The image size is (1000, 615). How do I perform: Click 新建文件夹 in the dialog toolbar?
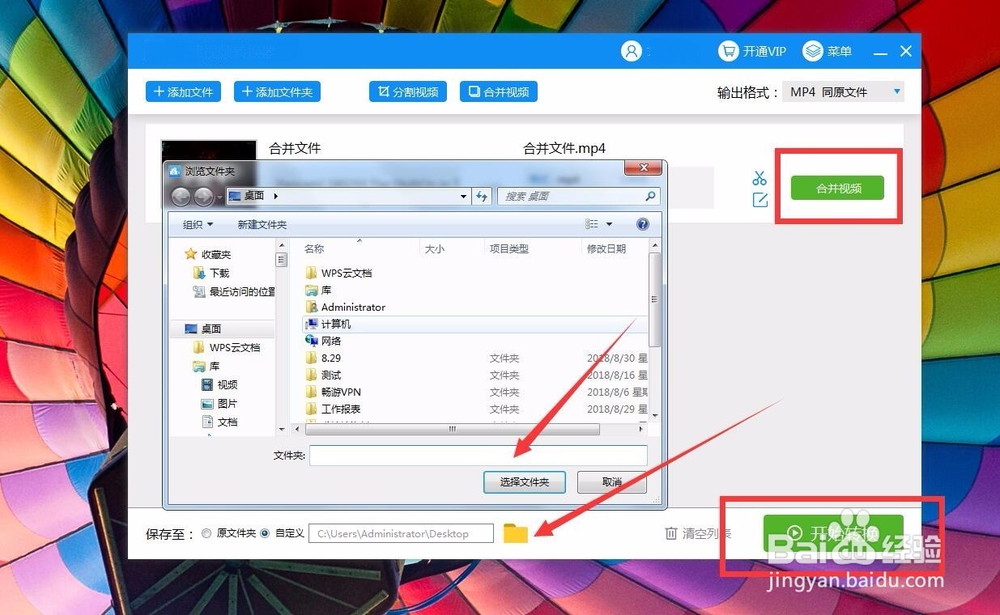coord(263,224)
